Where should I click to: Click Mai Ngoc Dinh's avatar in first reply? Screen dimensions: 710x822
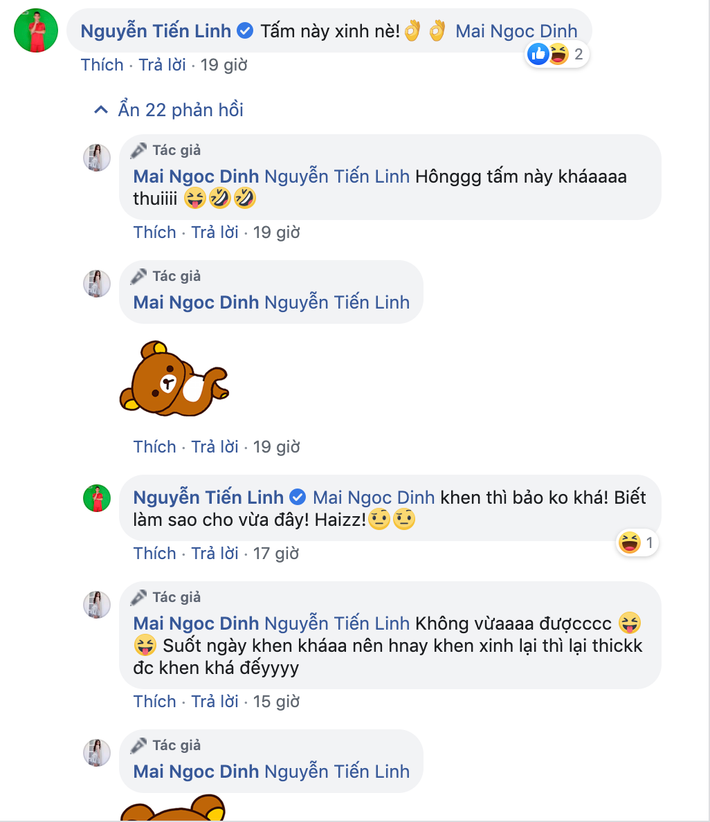pos(97,157)
